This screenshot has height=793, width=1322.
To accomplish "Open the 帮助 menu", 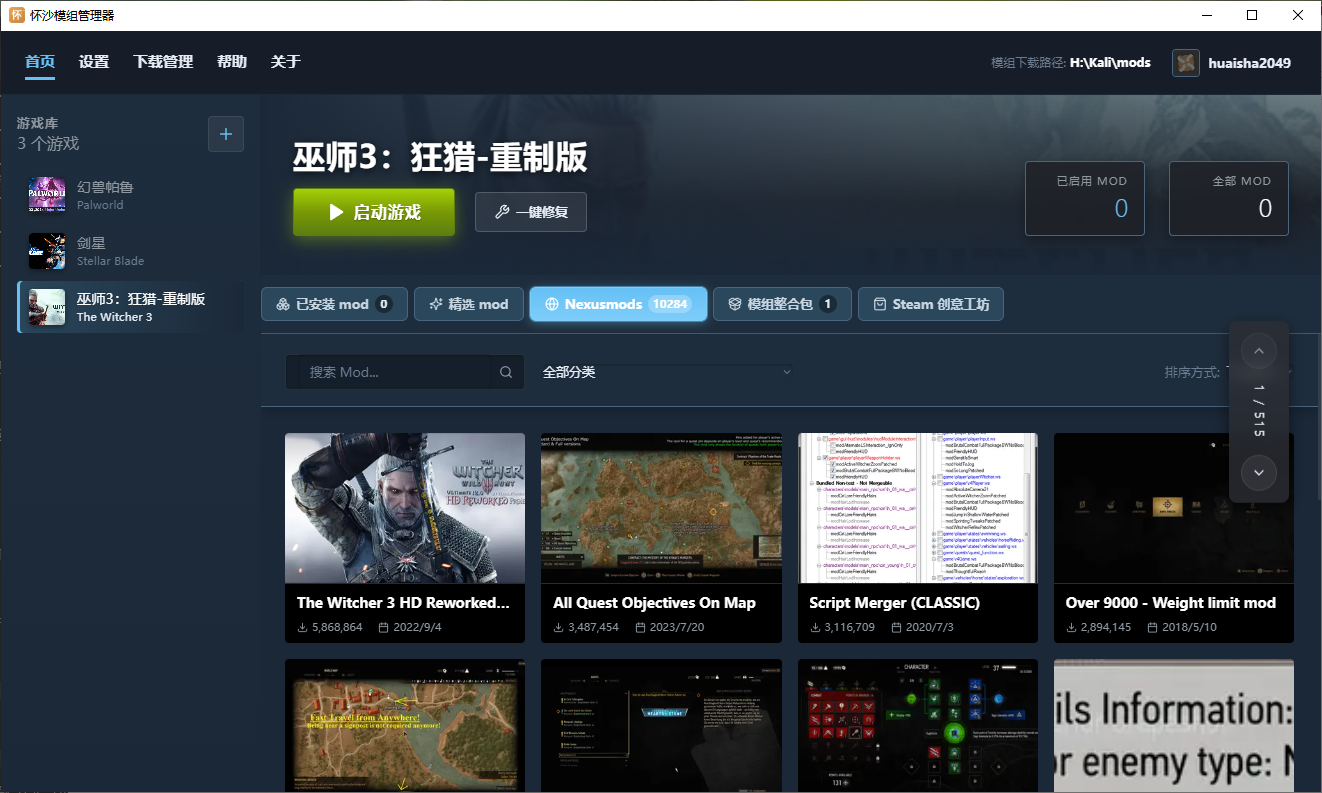I will pos(232,62).
